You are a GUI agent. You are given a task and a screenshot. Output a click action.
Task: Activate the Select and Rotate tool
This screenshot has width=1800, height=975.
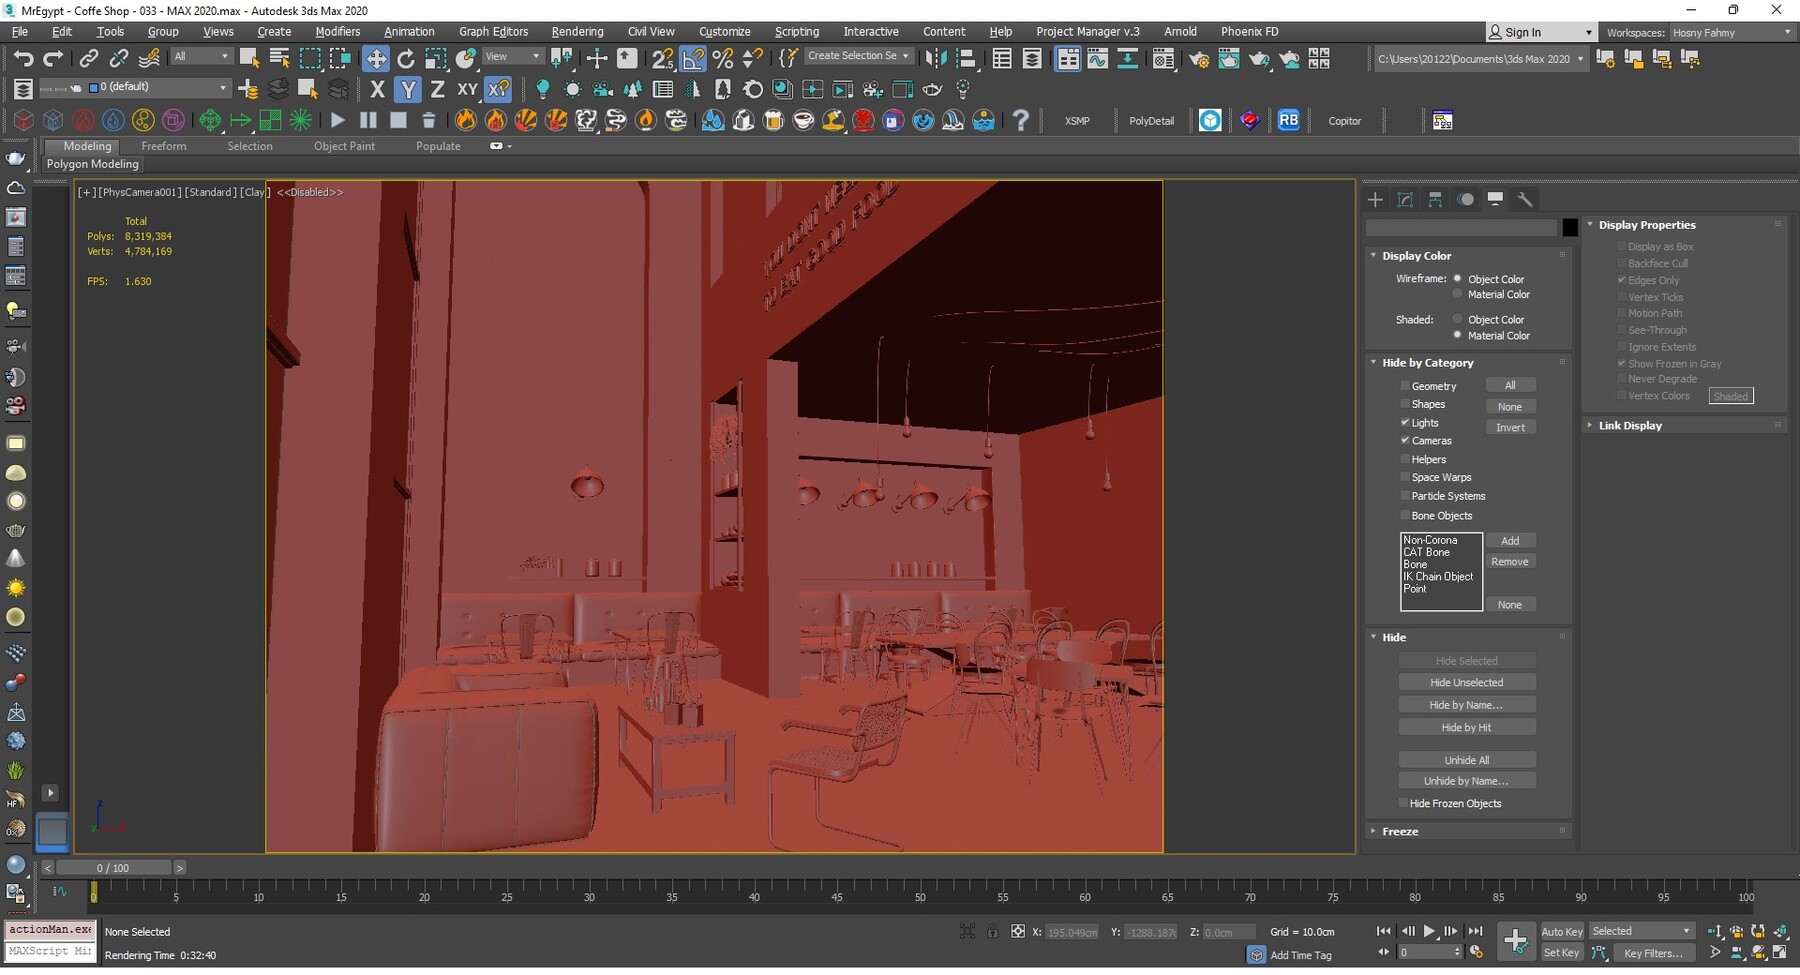[406, 57]
